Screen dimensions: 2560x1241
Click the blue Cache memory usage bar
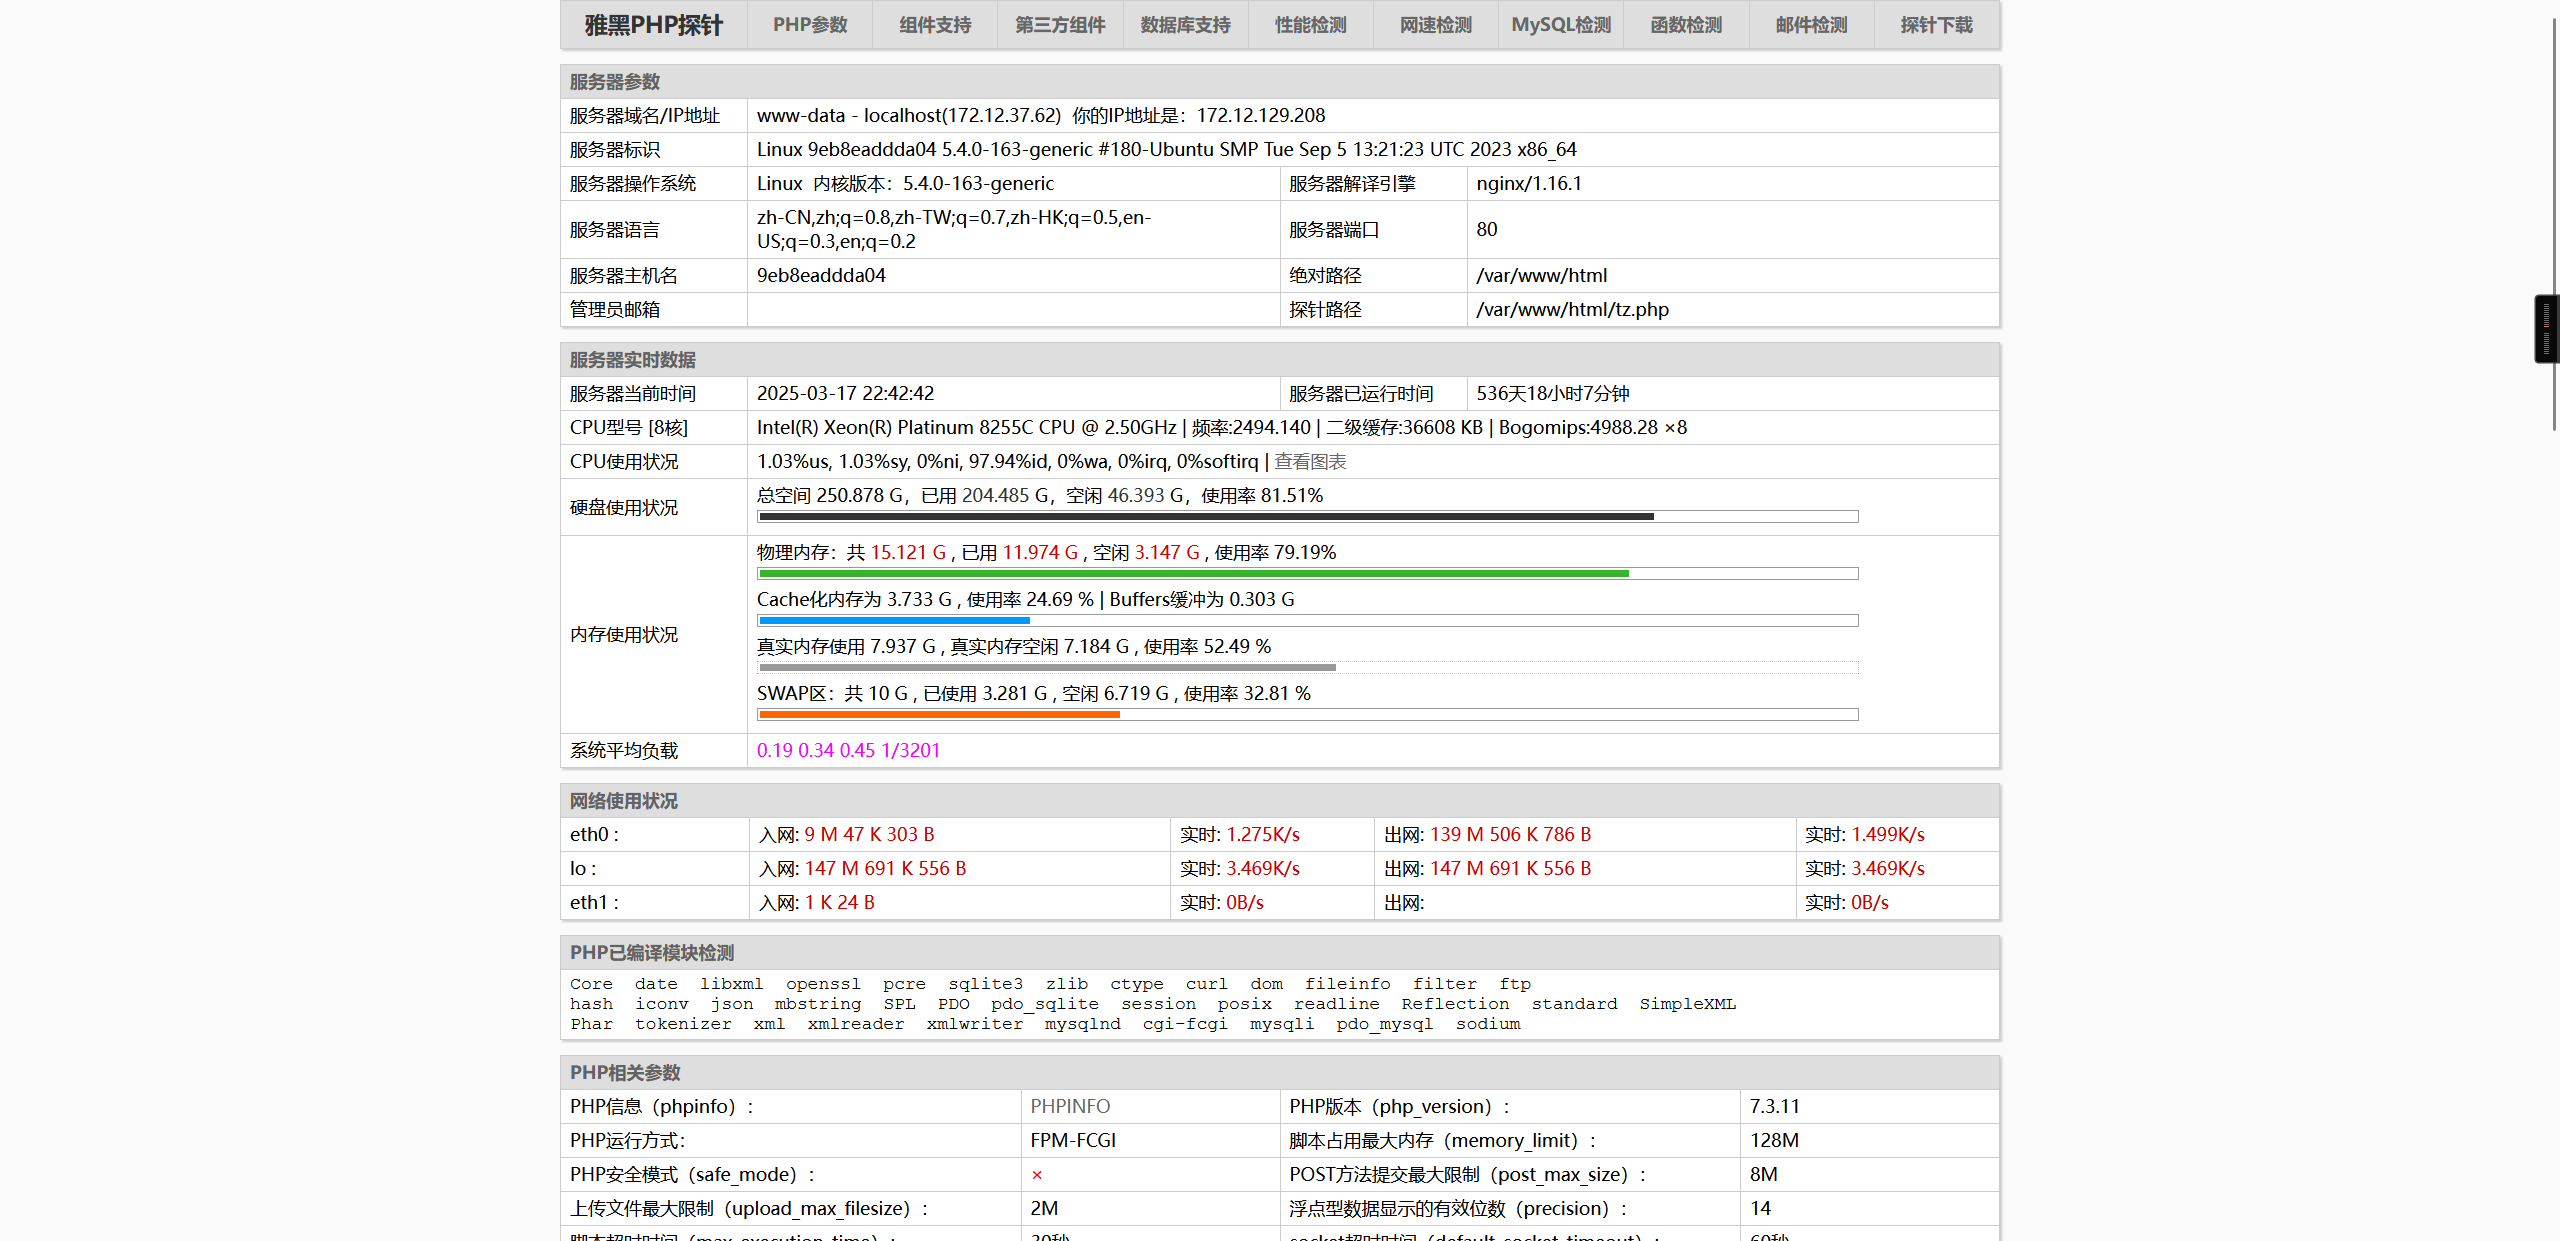click(x=894, y=621)
